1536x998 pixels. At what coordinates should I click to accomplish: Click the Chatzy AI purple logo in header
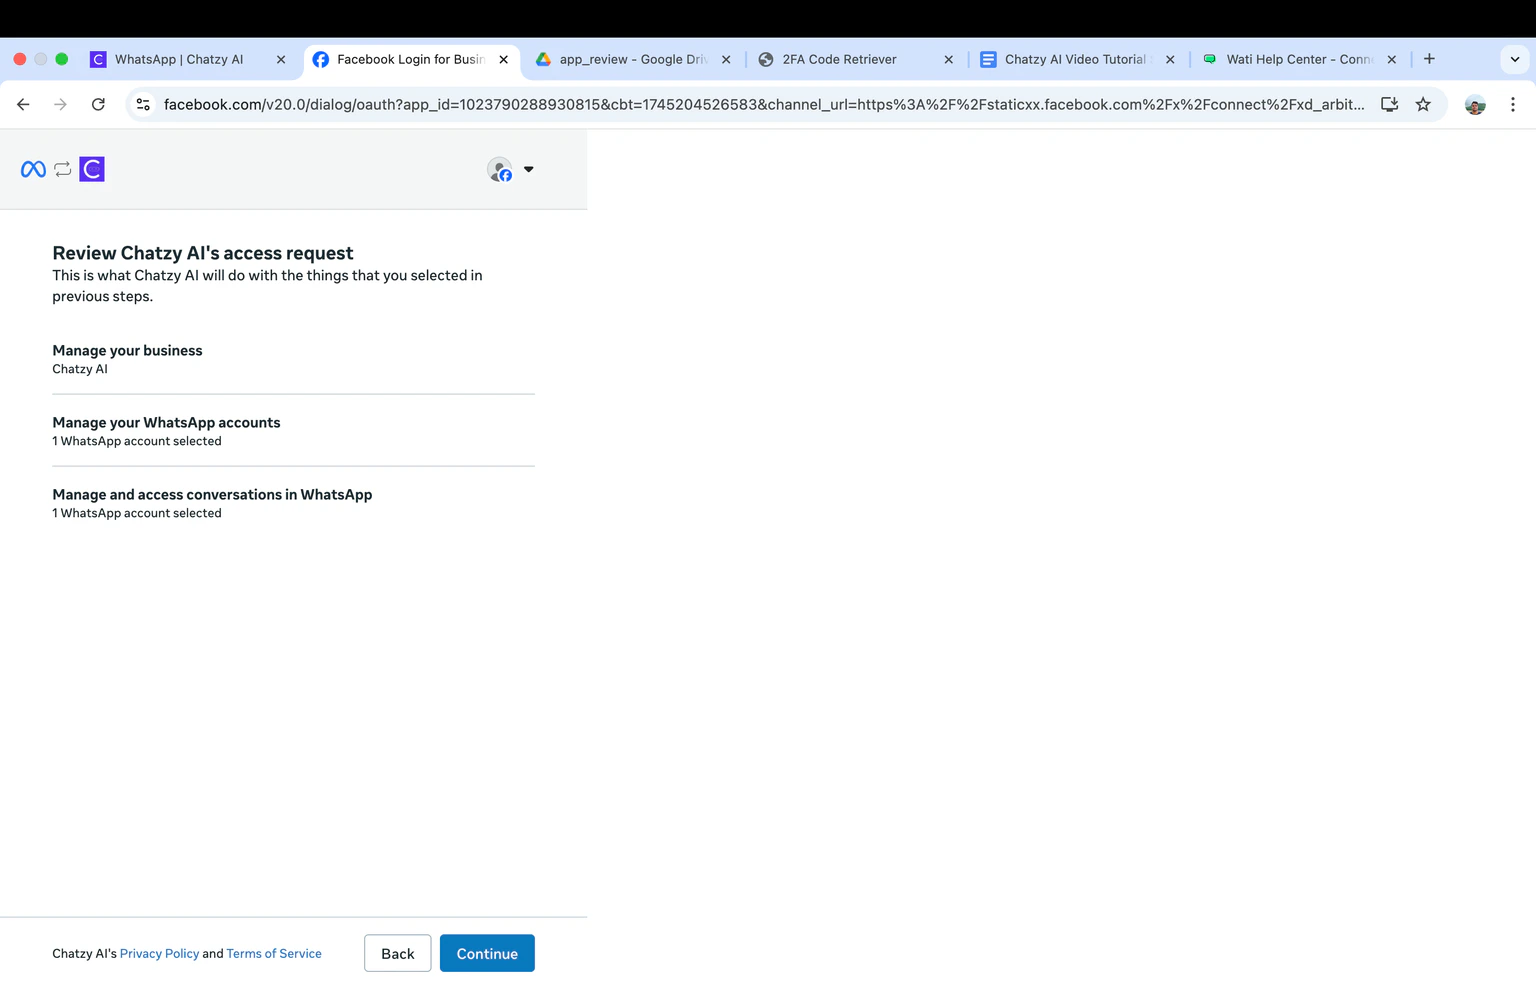click(92, 169)
